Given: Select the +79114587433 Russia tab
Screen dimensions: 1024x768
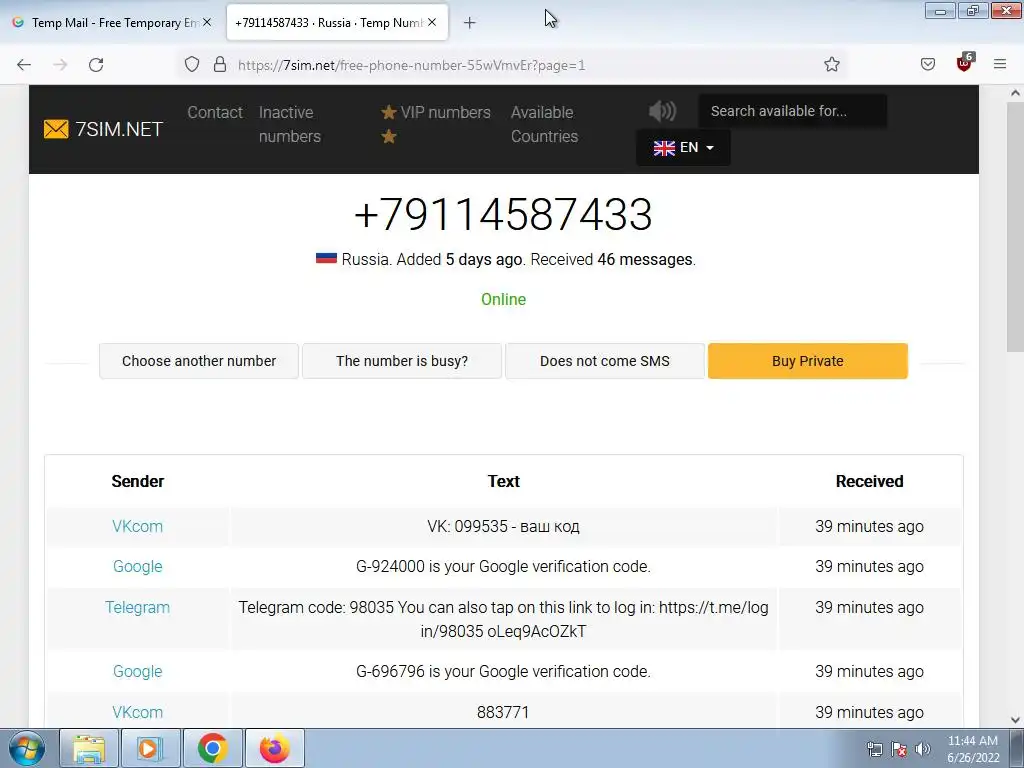Looking at the screenshot, I should point(337,23).
